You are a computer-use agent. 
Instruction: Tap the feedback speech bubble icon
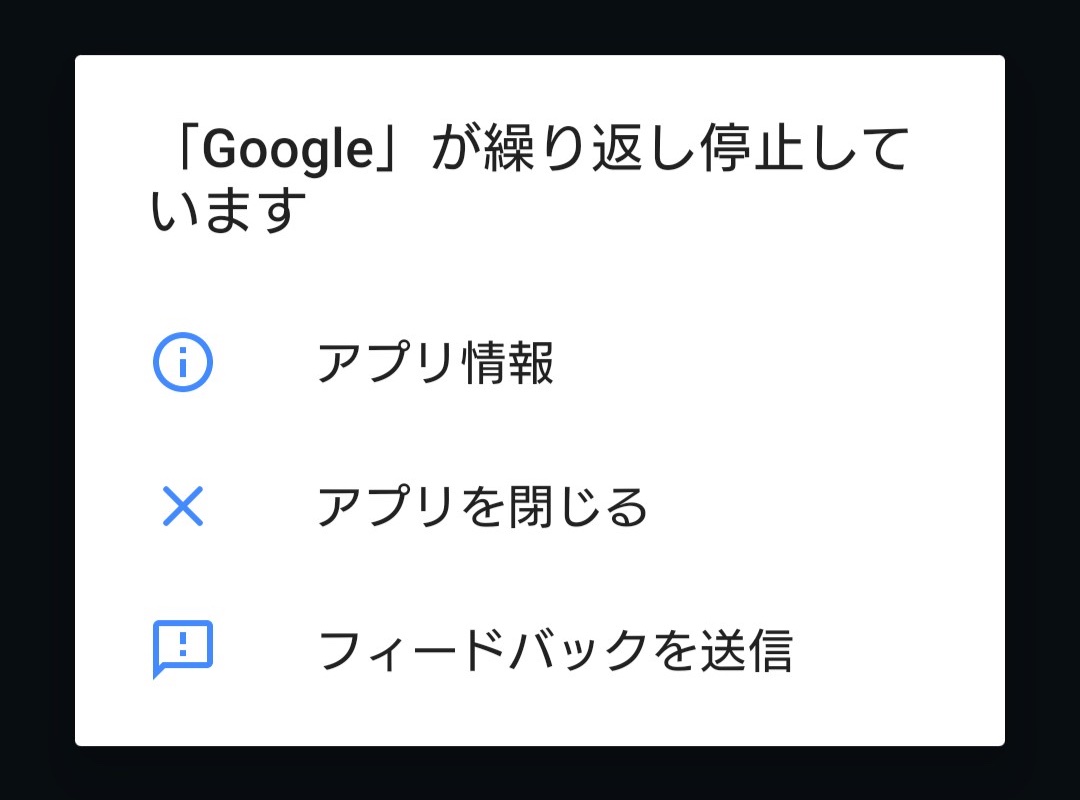click(183, 649)
